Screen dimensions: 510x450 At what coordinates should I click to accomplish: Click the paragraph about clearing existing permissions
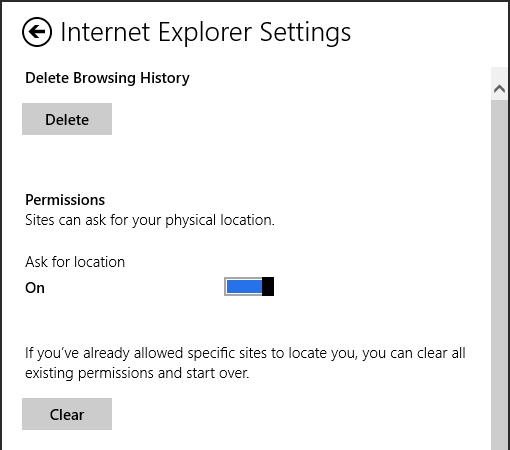pos(245,363)
